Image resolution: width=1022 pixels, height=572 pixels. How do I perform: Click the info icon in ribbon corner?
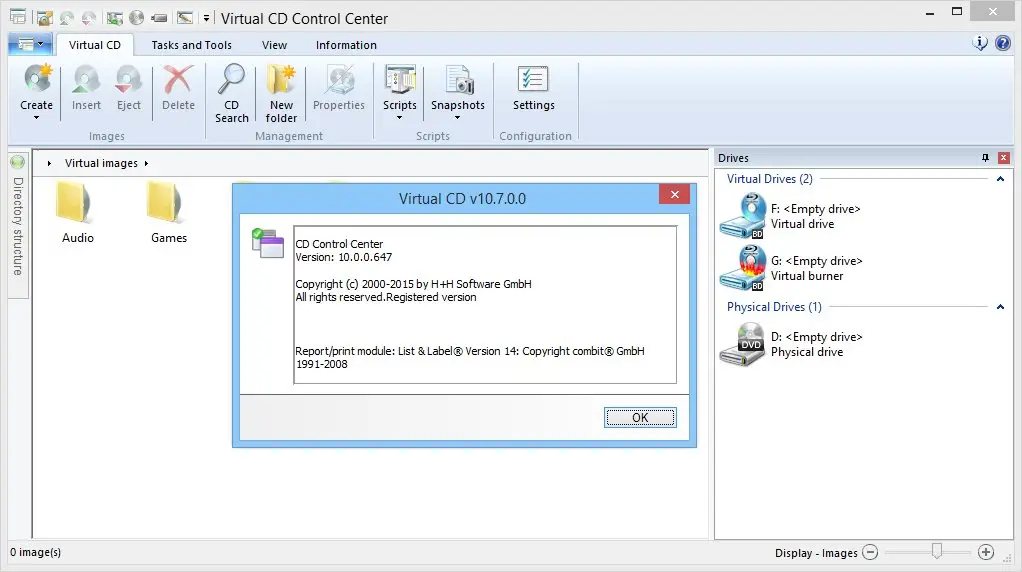click(980, 43)
